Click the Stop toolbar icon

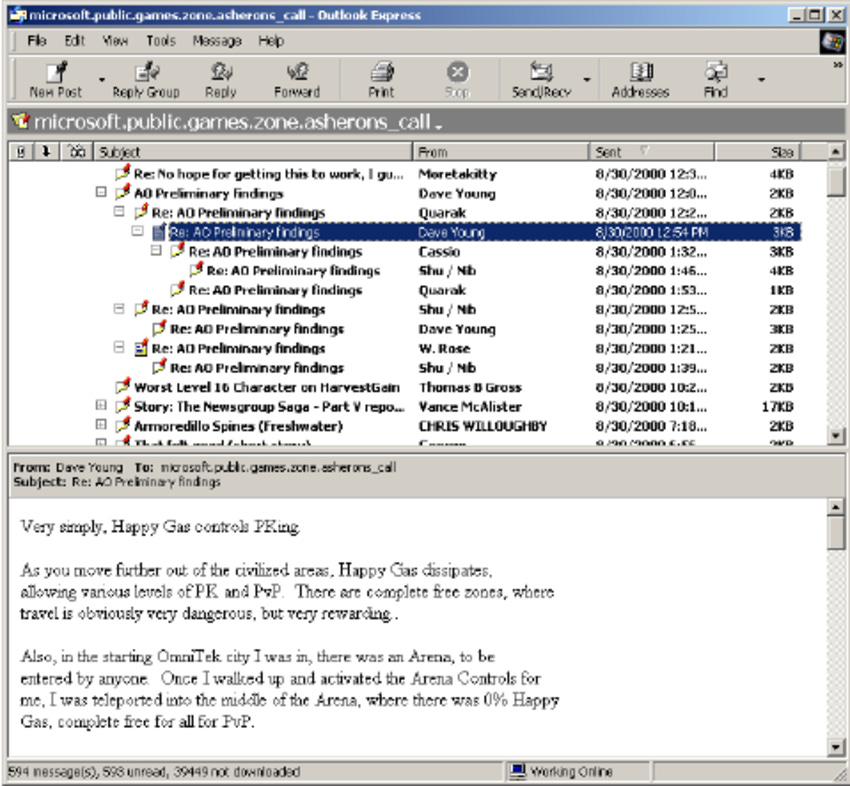458,72
